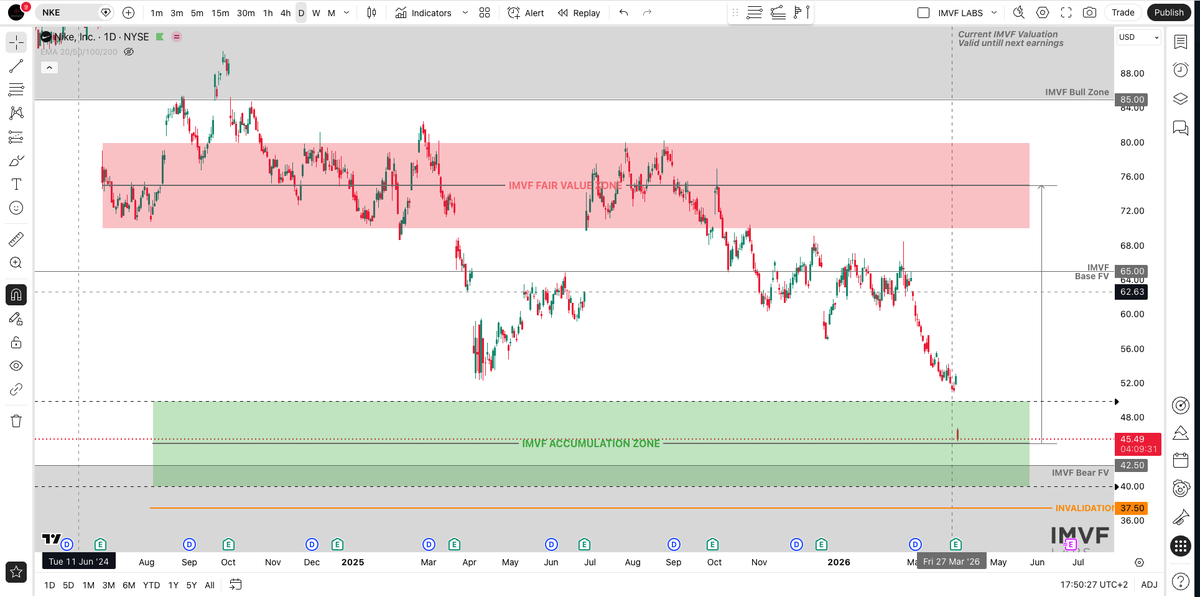
Task: Select the horizontal line tool in the favorites toolbar
Action: pos(754,13)
